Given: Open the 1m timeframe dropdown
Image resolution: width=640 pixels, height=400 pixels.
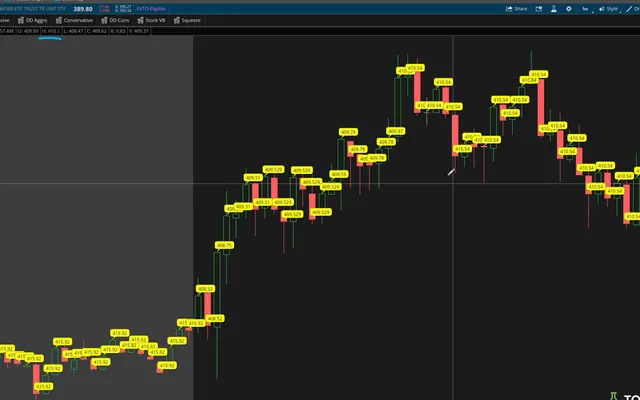Looking at the screenshot, I should coord(586,9).
